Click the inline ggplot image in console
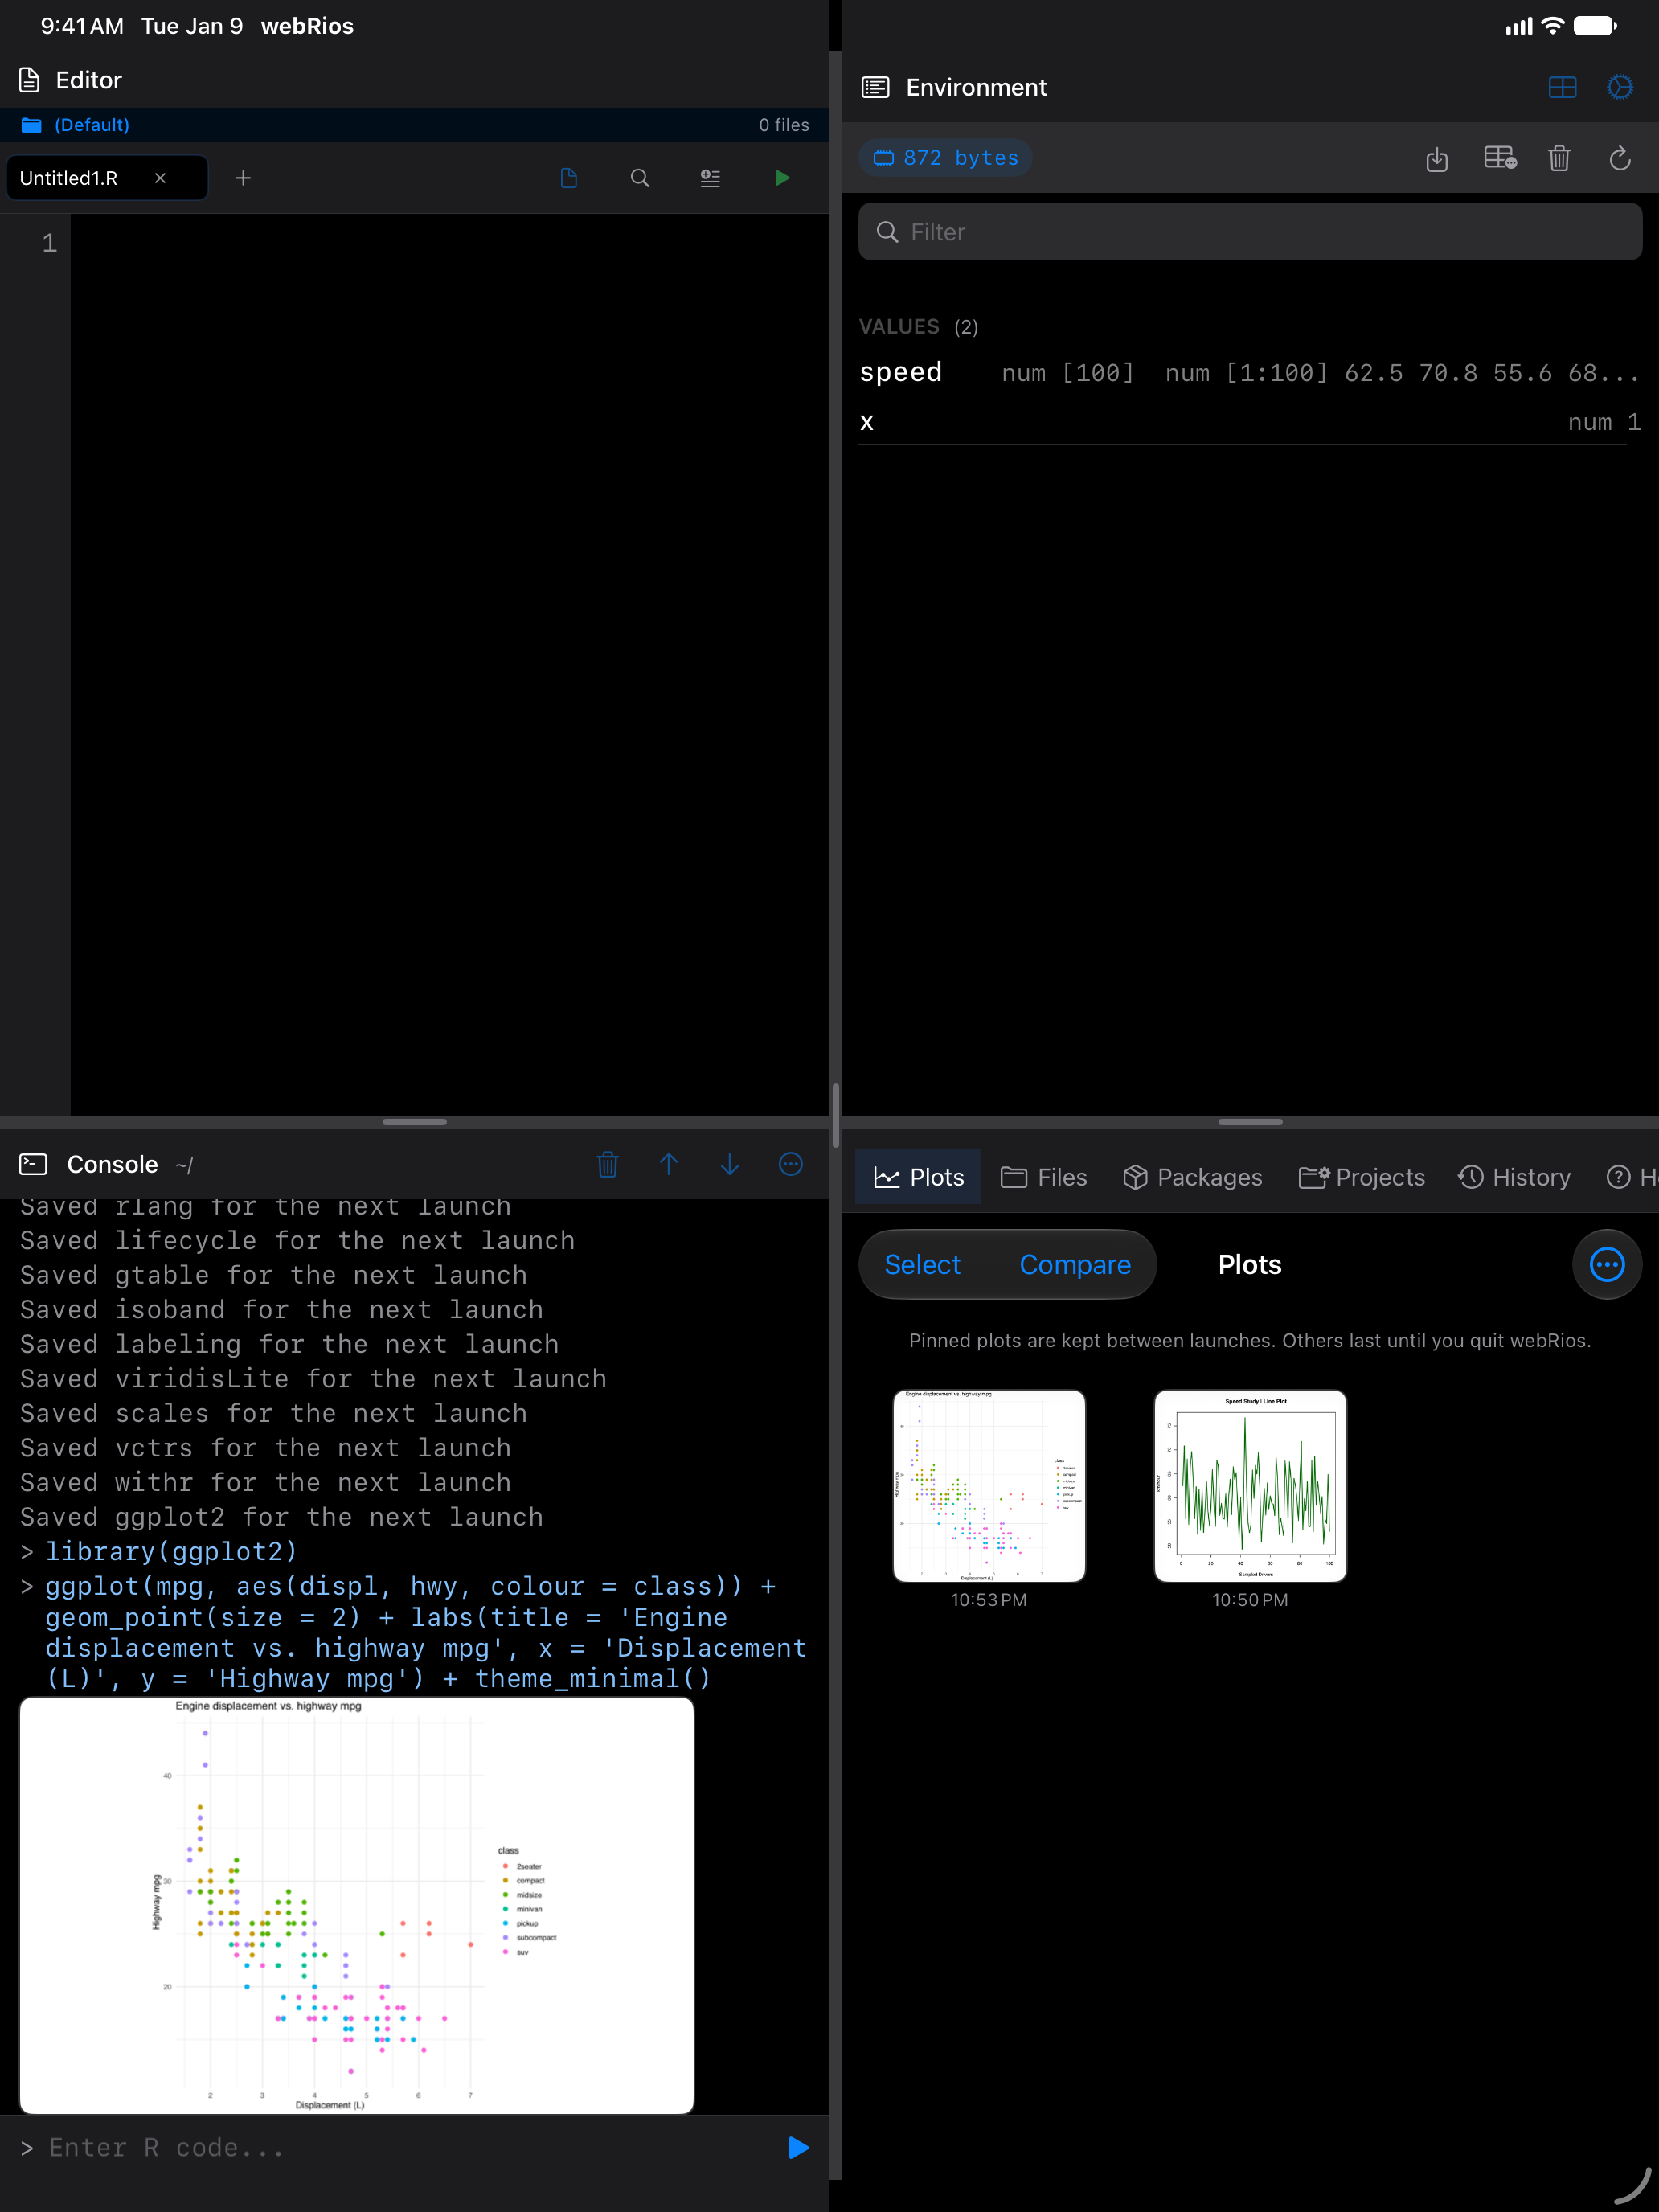 (357, 1904)
